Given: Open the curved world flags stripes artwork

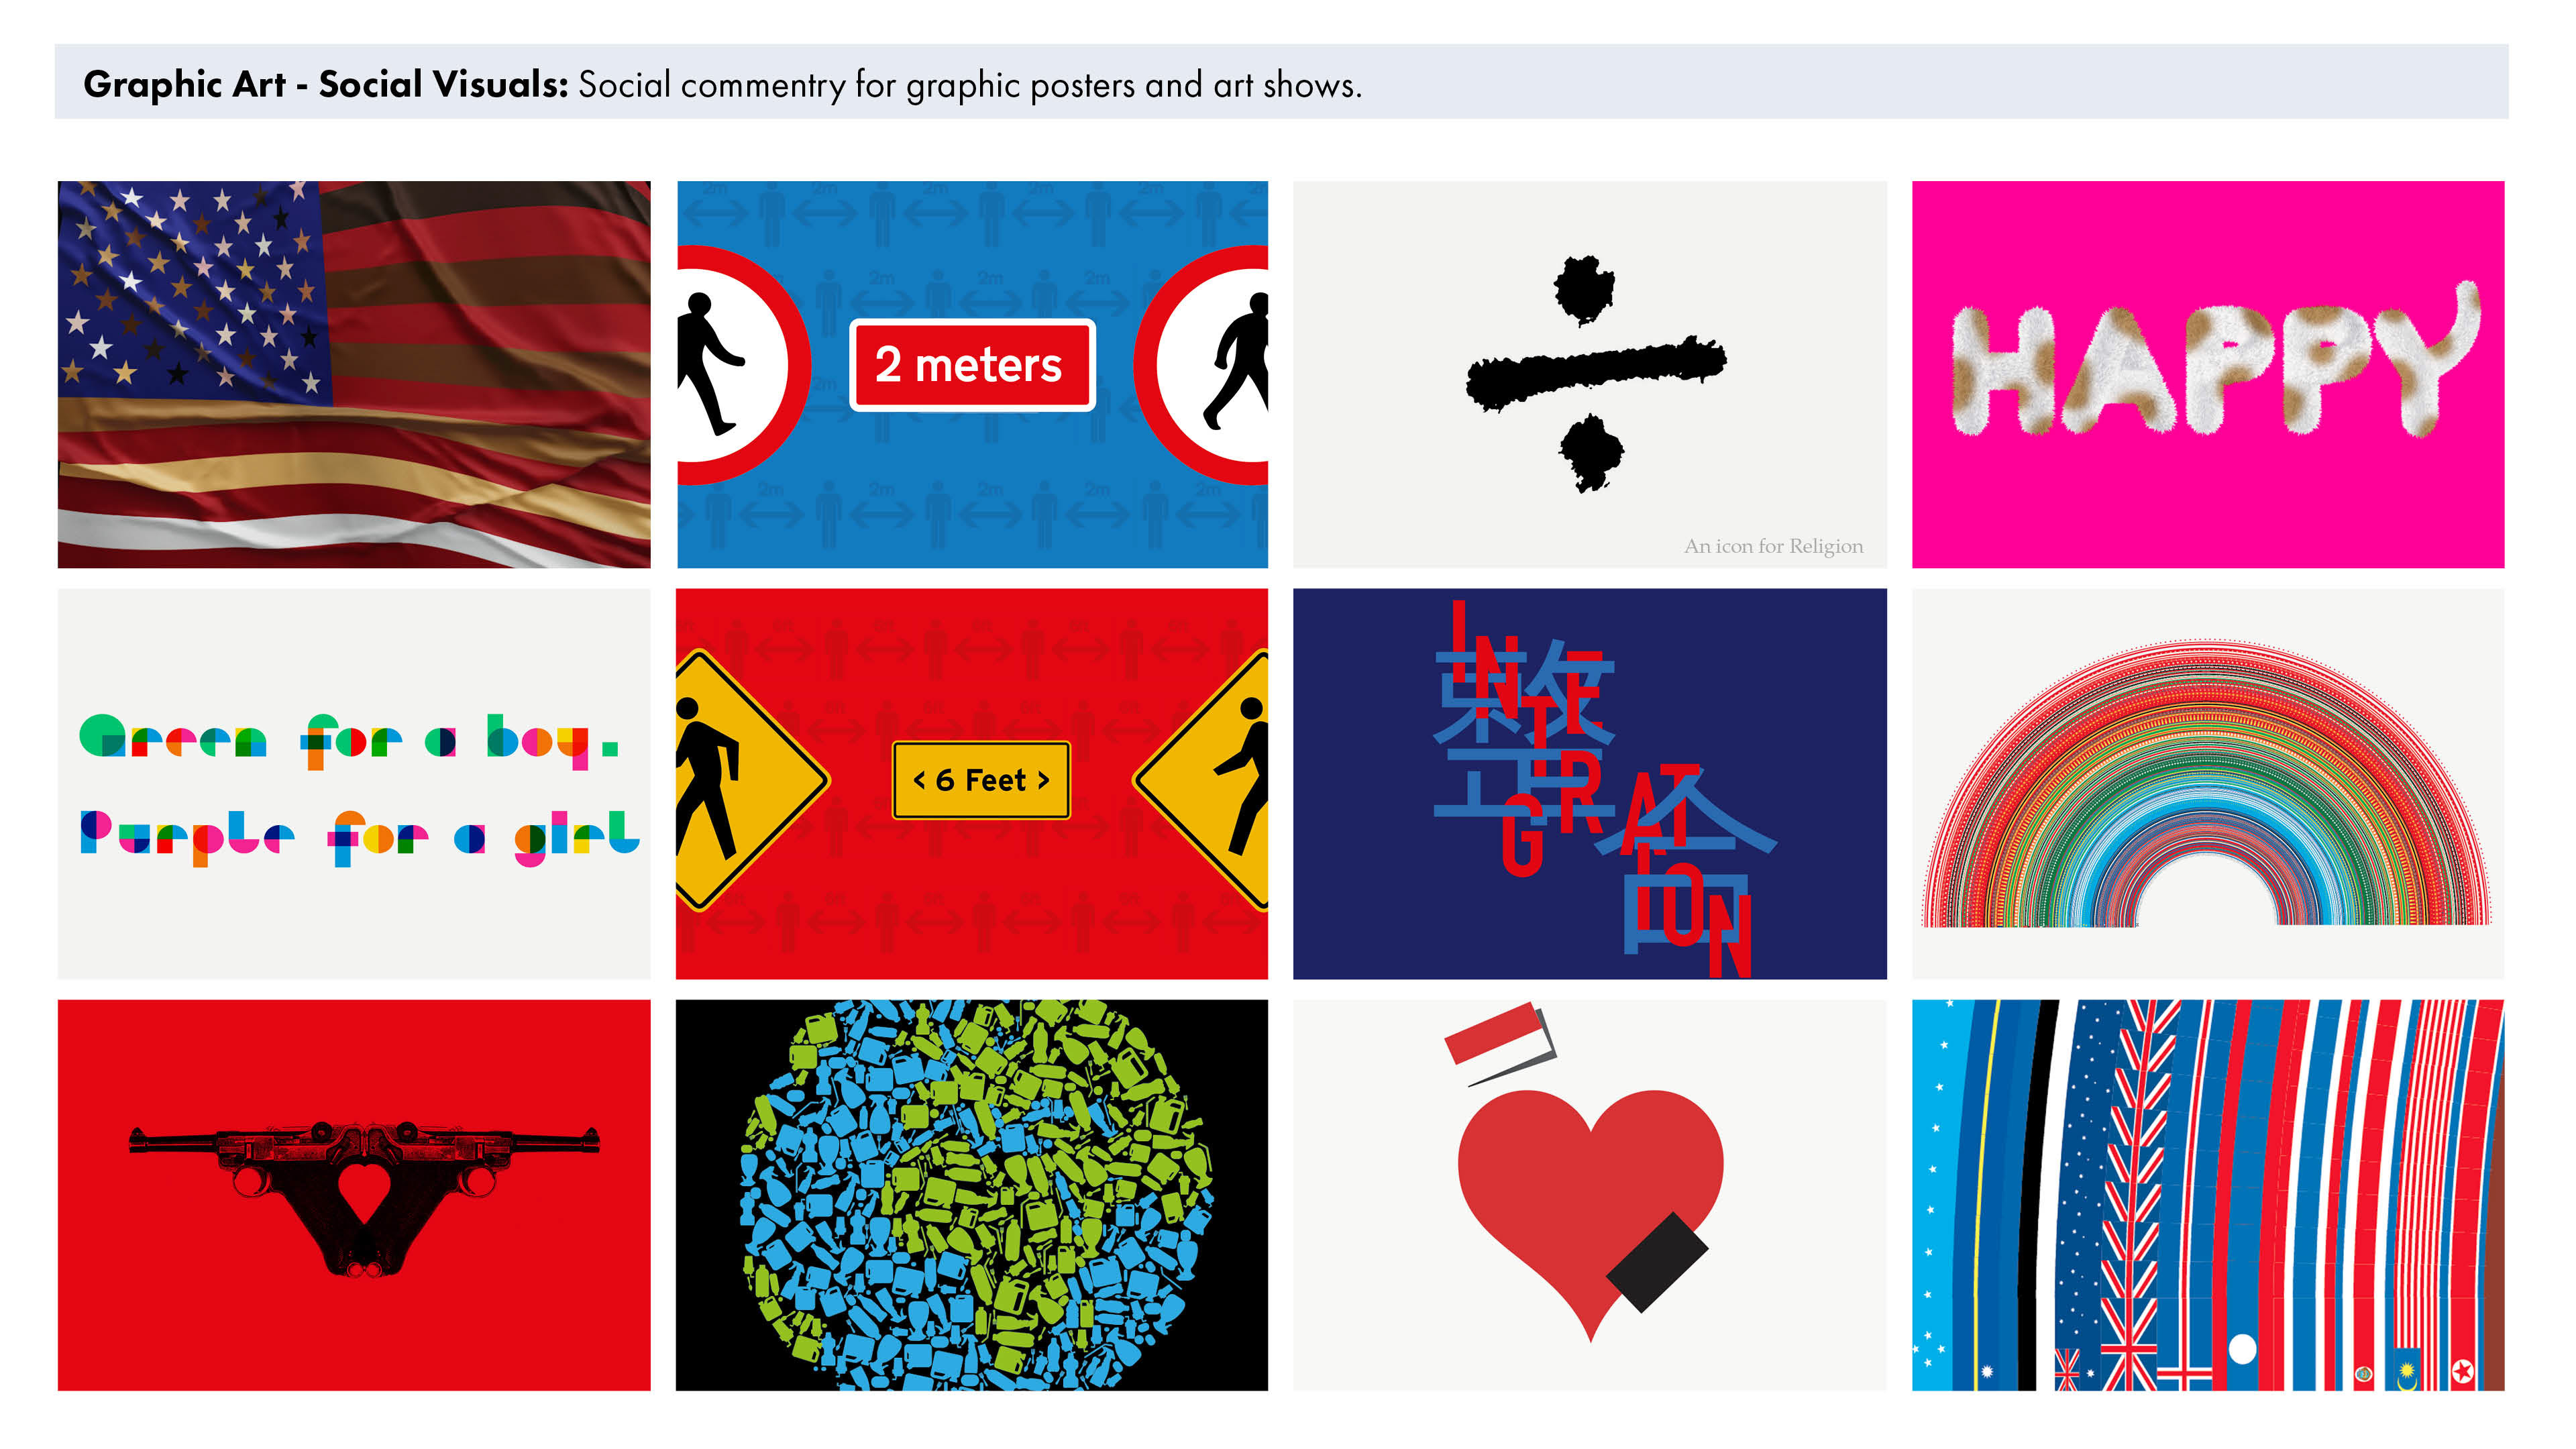Looking at the screenshot, I should coord(2208,1195).
